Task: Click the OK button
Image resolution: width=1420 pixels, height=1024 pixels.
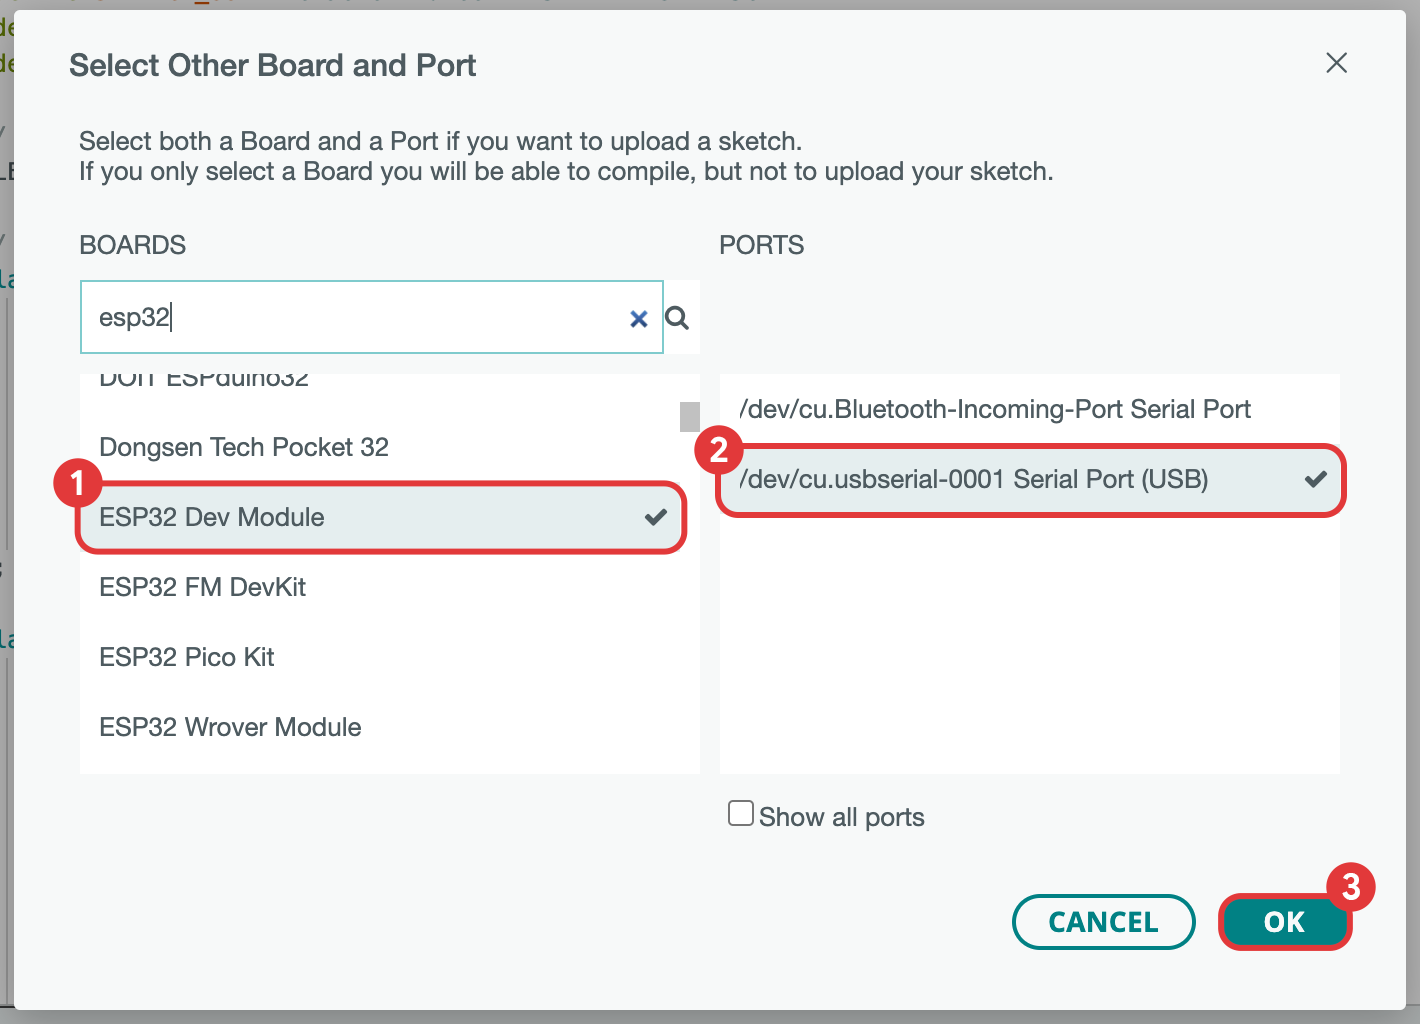Action: click(1284, 921)
